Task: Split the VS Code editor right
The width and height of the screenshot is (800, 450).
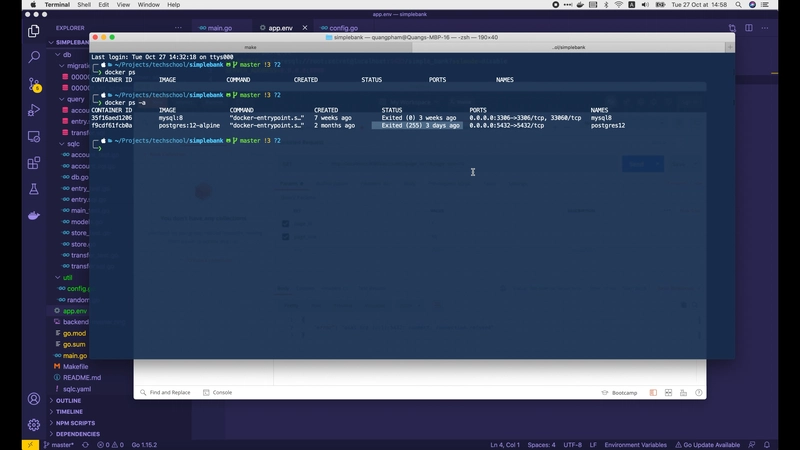Action: click(748, 28)
